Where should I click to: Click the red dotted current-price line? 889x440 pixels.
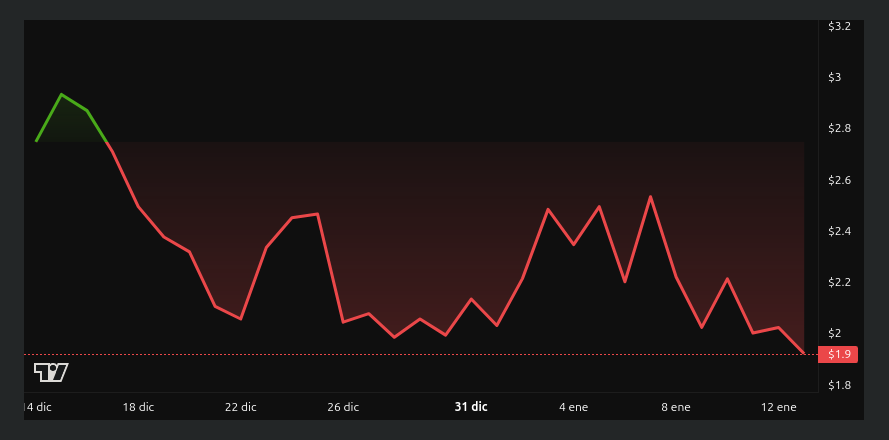tap(421, 354)
